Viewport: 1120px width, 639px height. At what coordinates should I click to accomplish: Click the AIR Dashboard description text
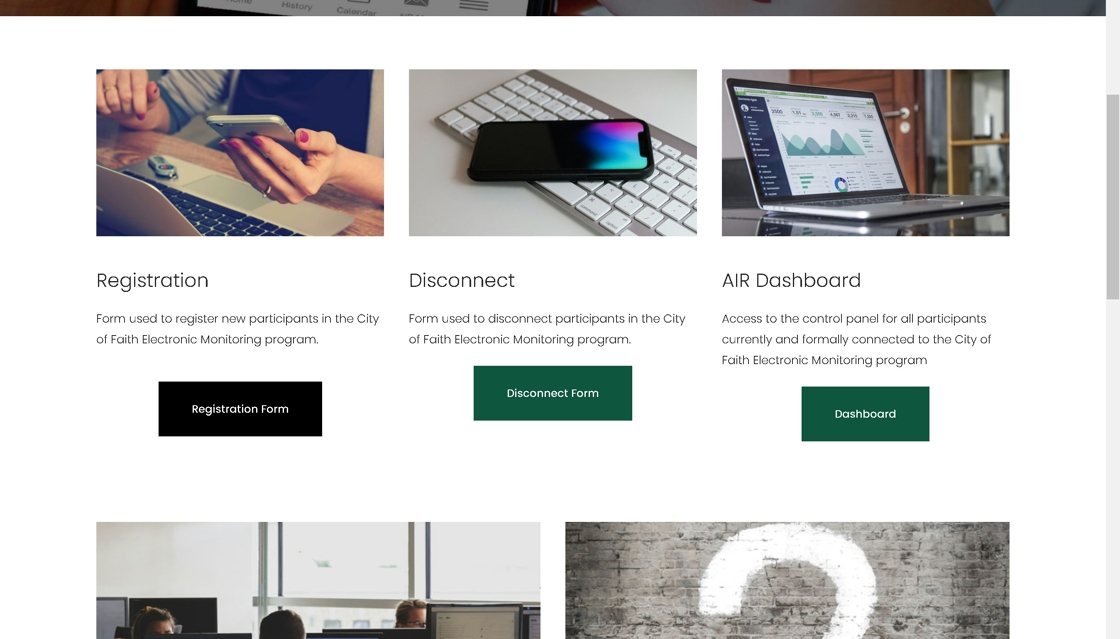(856, 339)
